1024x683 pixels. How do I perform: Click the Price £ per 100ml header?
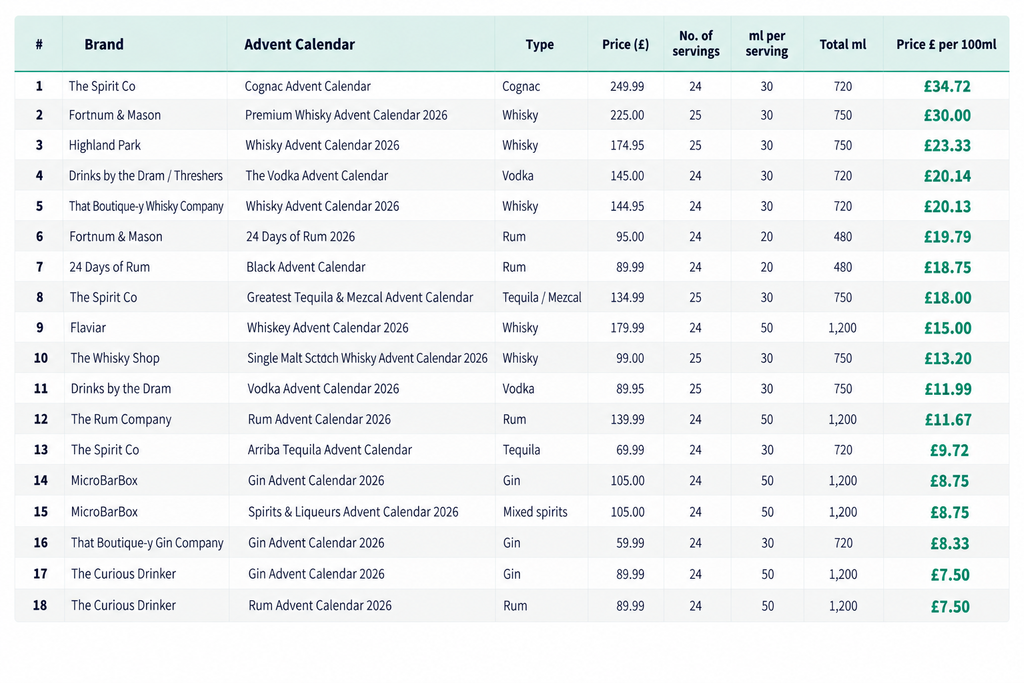point(946,44)
